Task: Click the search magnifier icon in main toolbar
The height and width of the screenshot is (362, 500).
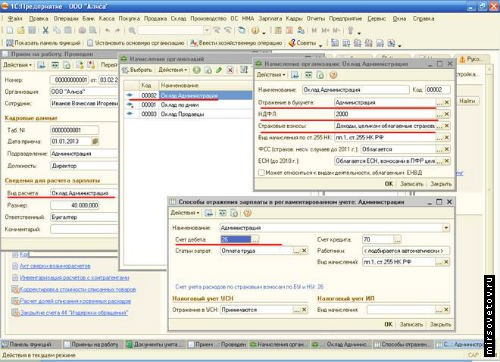Action: click(x=132, y=30)
